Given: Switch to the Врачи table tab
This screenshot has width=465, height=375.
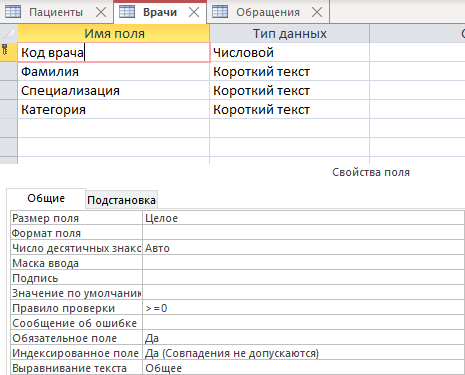Looking at the screenshot, I should coord(160,12).
